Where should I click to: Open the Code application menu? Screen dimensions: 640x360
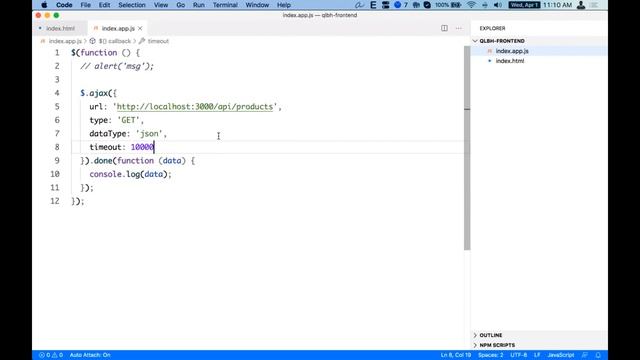[64, 5]
